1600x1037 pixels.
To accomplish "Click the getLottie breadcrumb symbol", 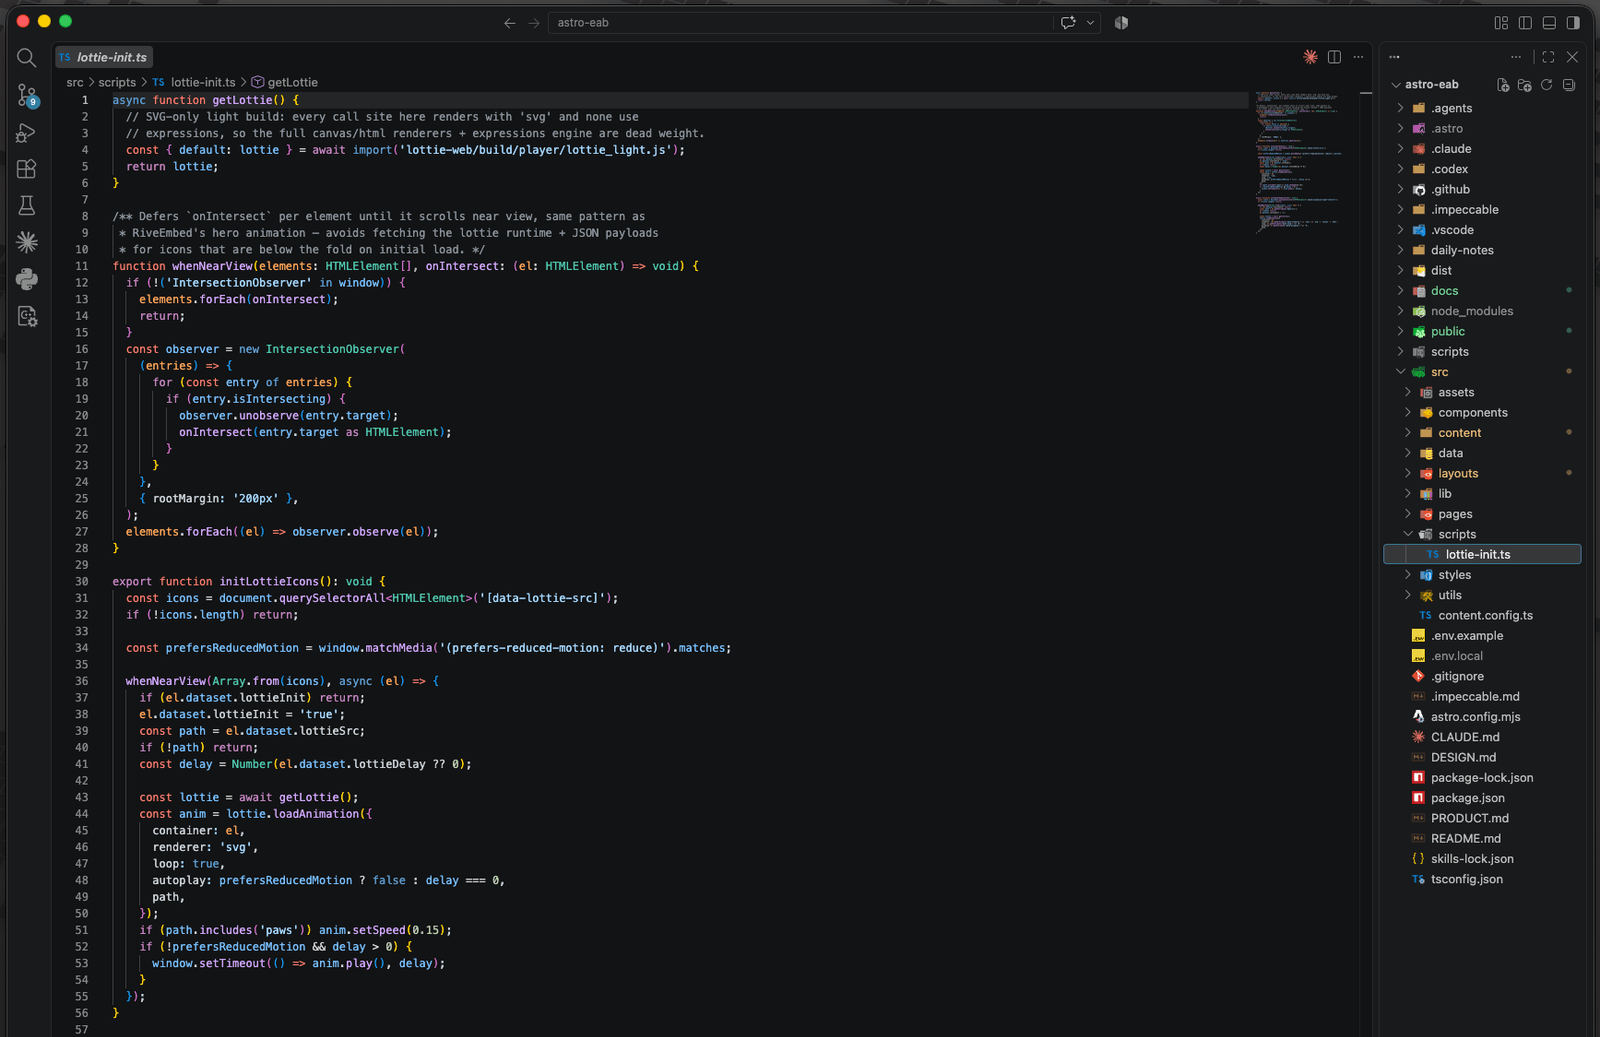I will [x=284, y=82].
